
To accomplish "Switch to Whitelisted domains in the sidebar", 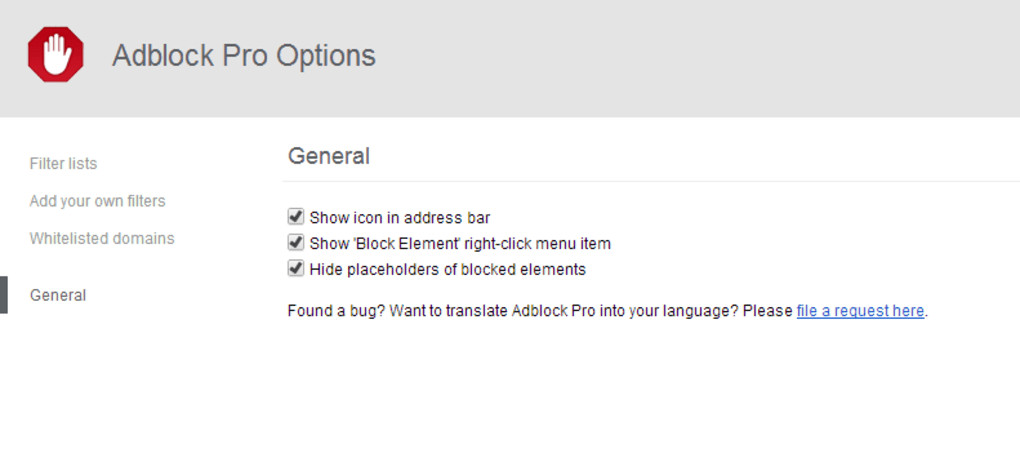I will click(x=102, y=238).
